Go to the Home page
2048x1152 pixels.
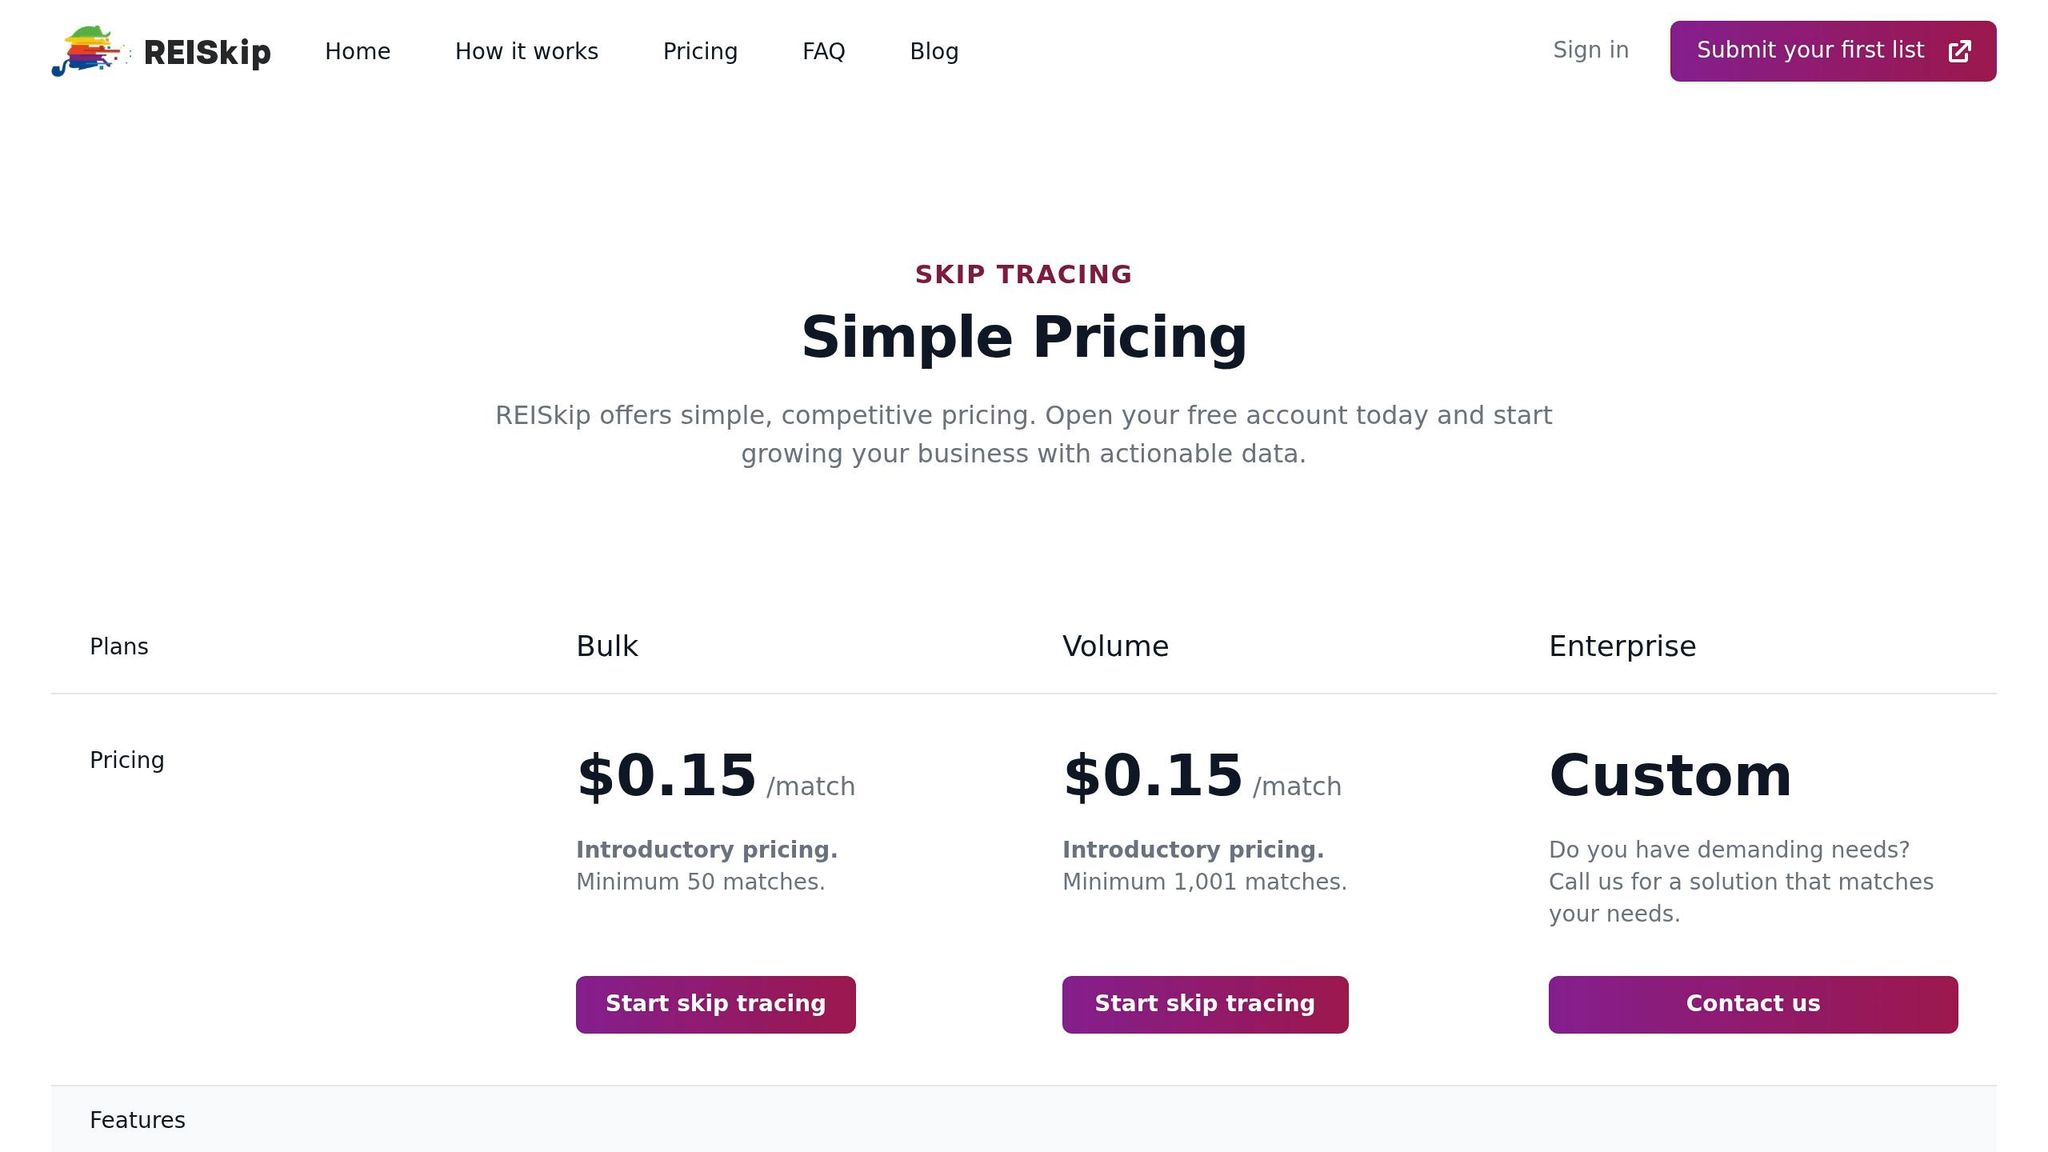357,51
